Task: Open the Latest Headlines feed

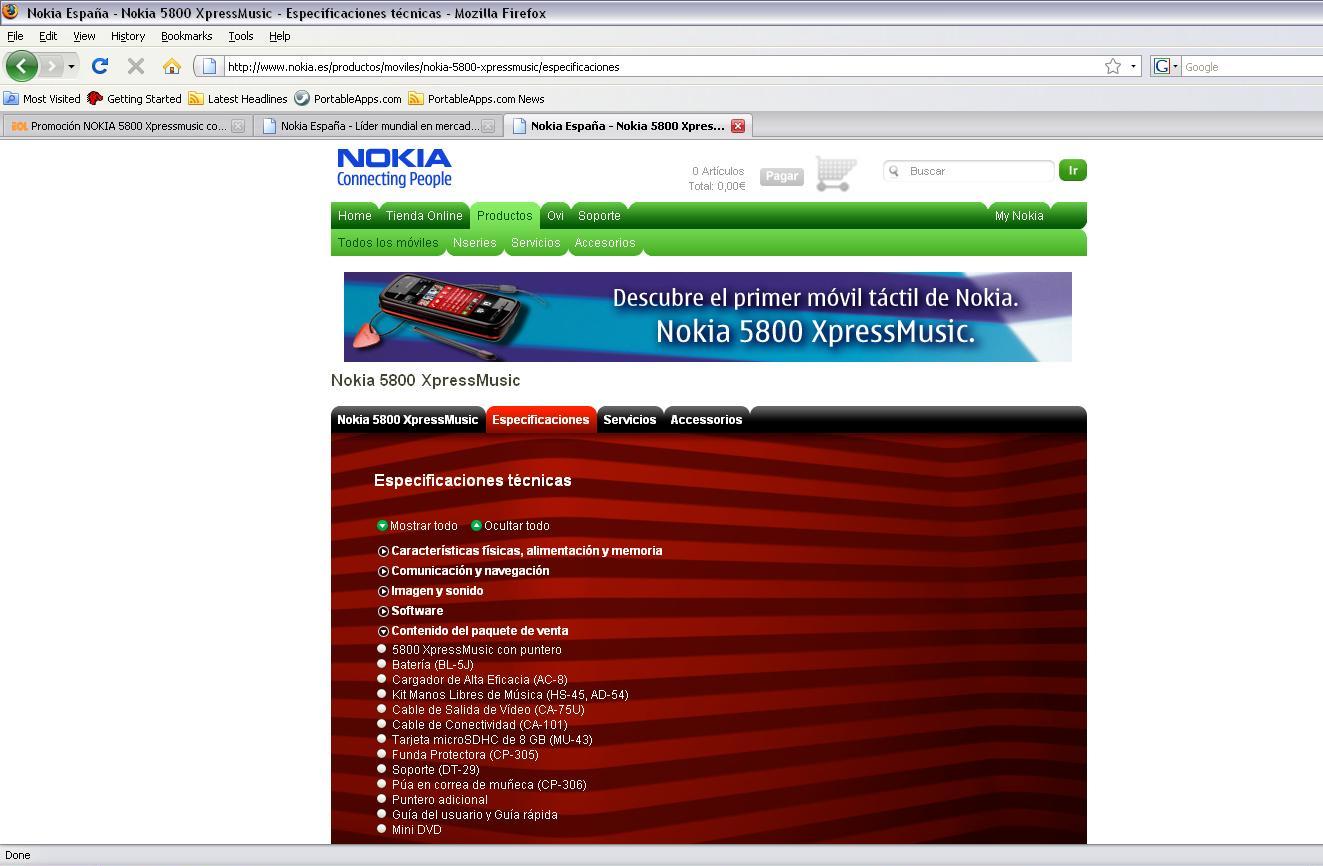Action: click(238, 98)
